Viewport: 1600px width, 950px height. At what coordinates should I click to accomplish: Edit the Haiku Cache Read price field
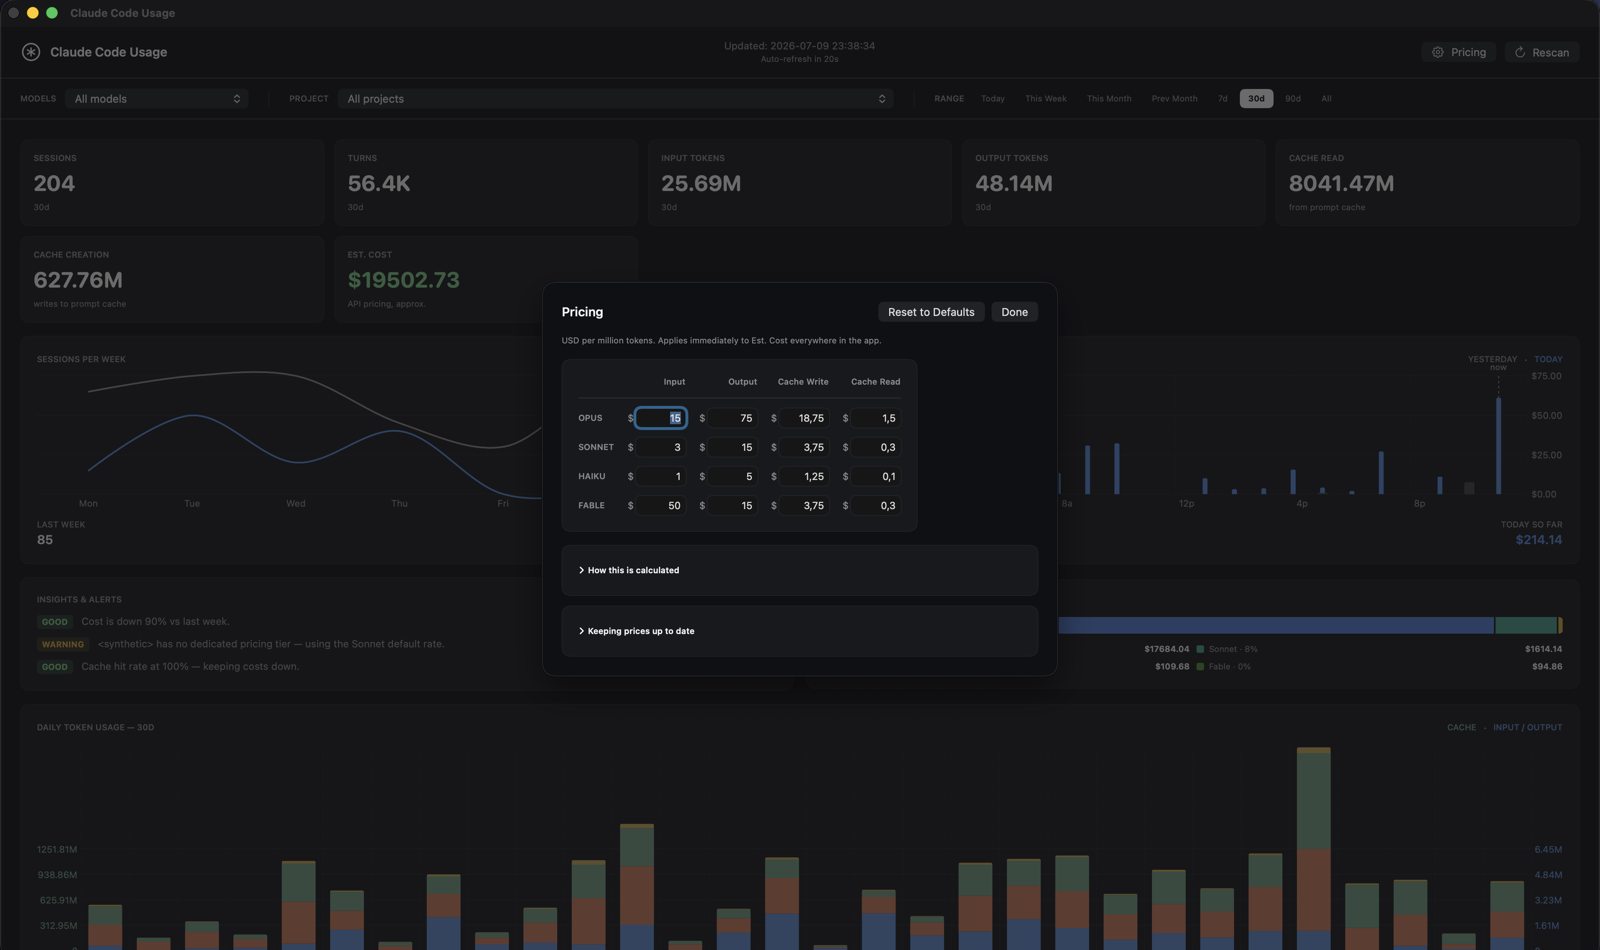pyautogui.click(x=876, y=476)
